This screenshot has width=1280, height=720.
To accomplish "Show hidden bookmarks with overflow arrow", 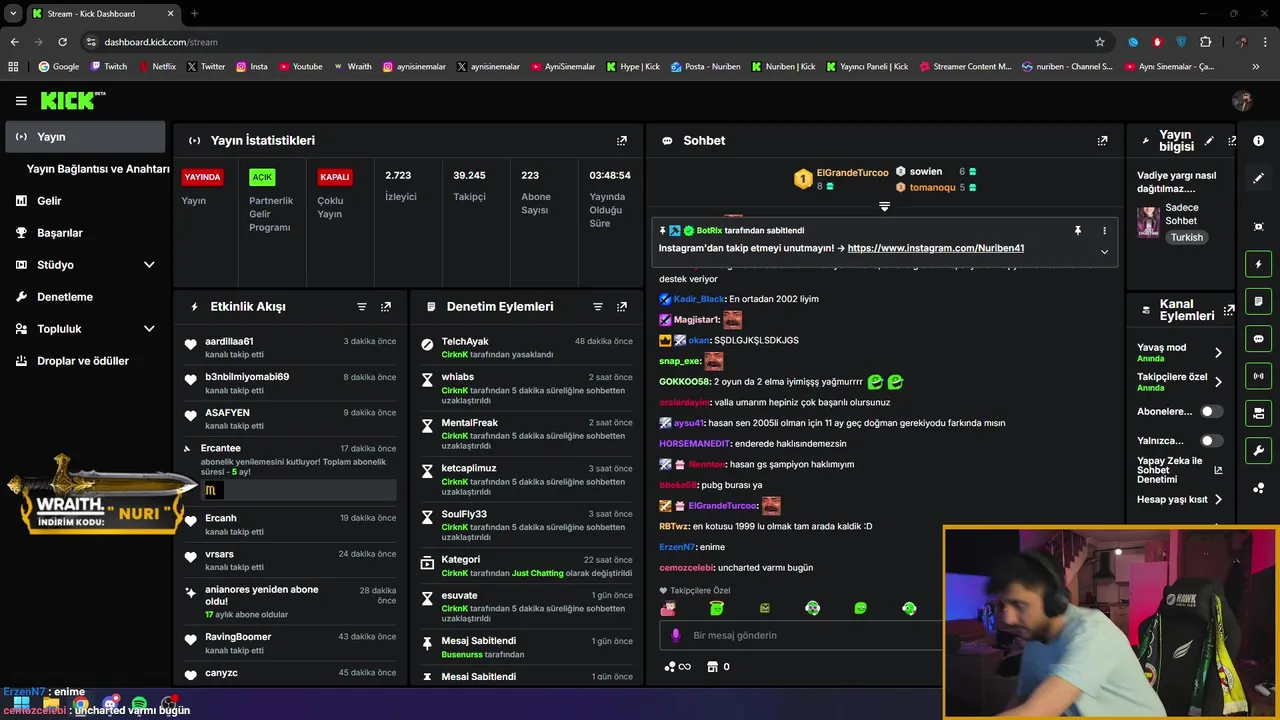I will coord(1256,67).
